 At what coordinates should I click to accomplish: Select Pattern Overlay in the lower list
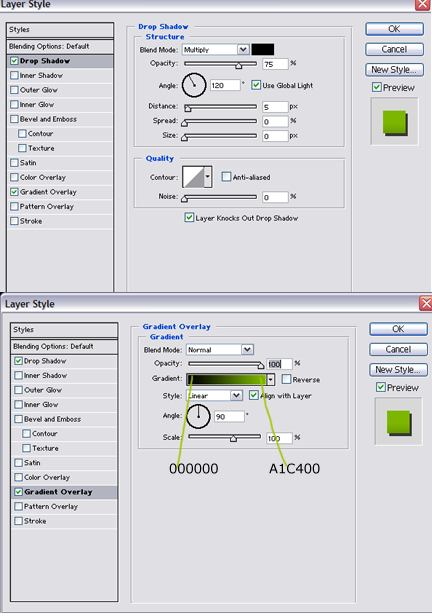pyautogui.click(x=64, y=506)
